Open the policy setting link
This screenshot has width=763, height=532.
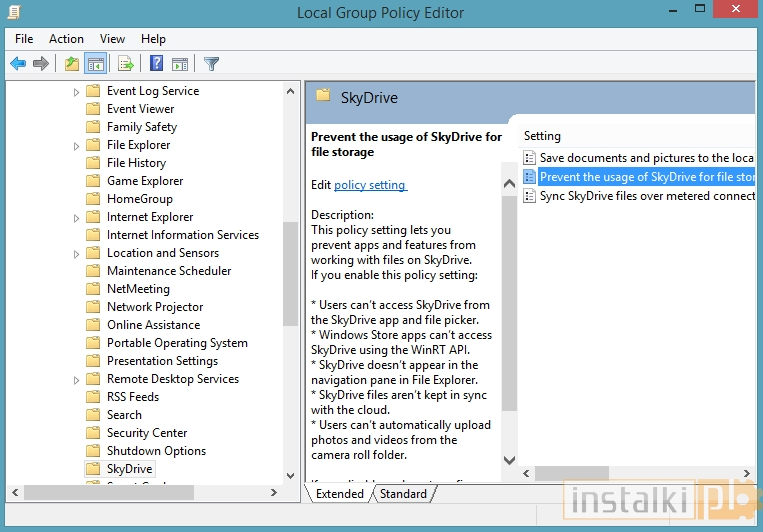pos(370,185)
